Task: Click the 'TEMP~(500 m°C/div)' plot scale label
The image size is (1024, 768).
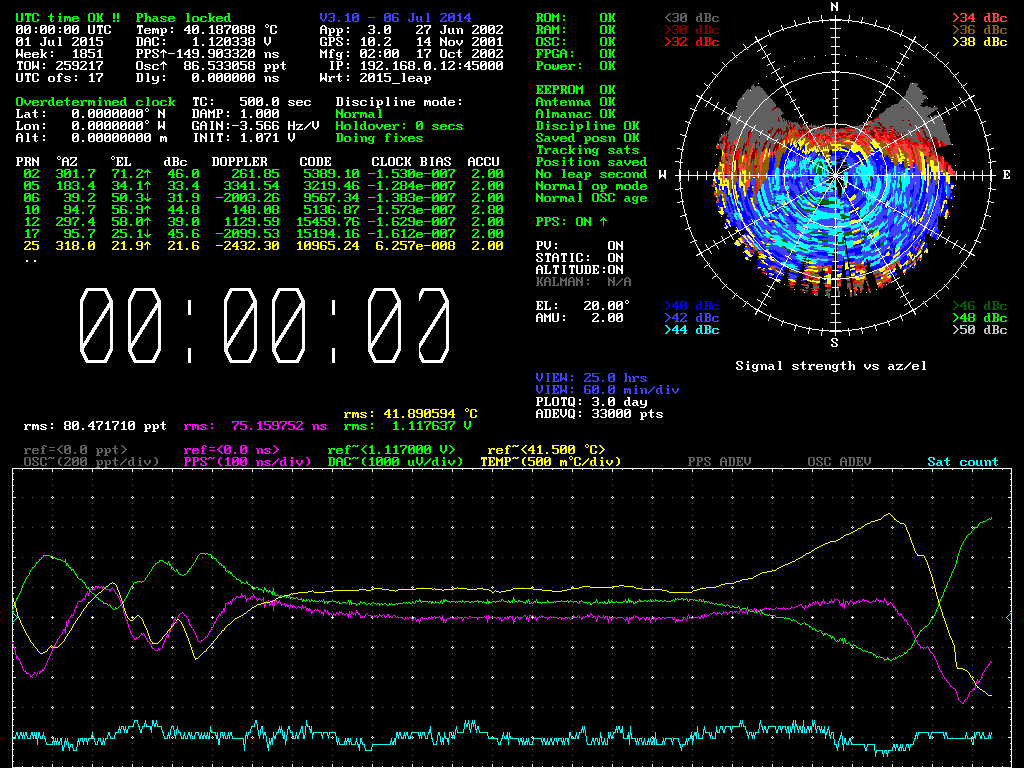Action: coord(551,461)
